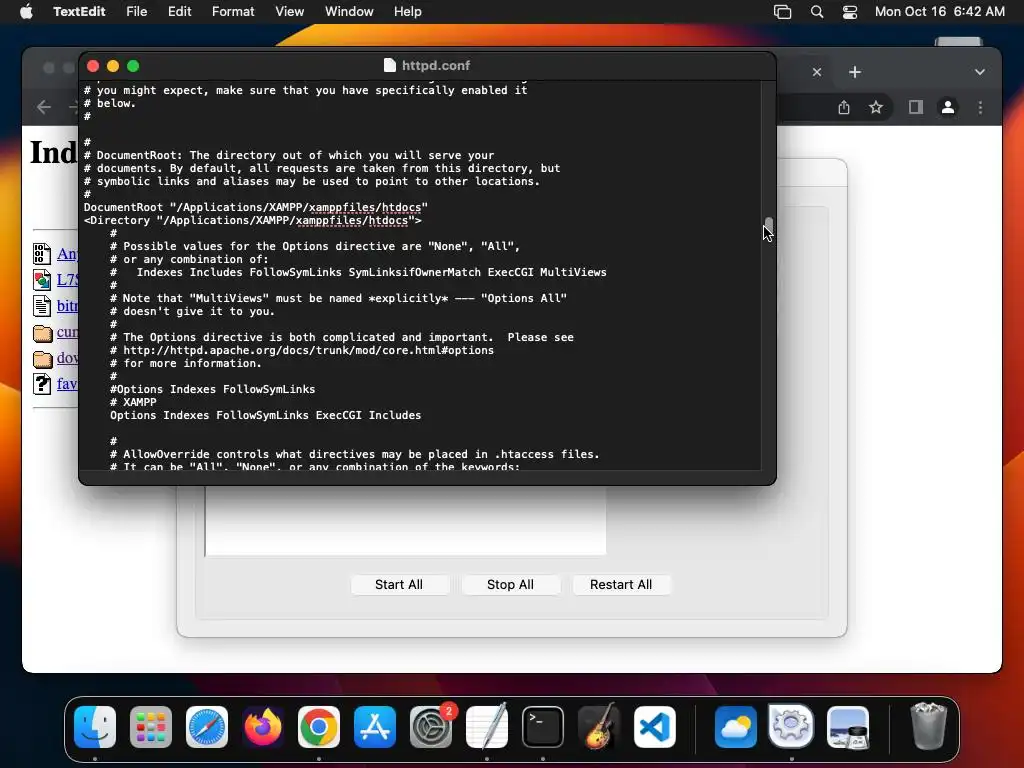
Task: Open Preview app from the Dock
Action: (848, 727)
